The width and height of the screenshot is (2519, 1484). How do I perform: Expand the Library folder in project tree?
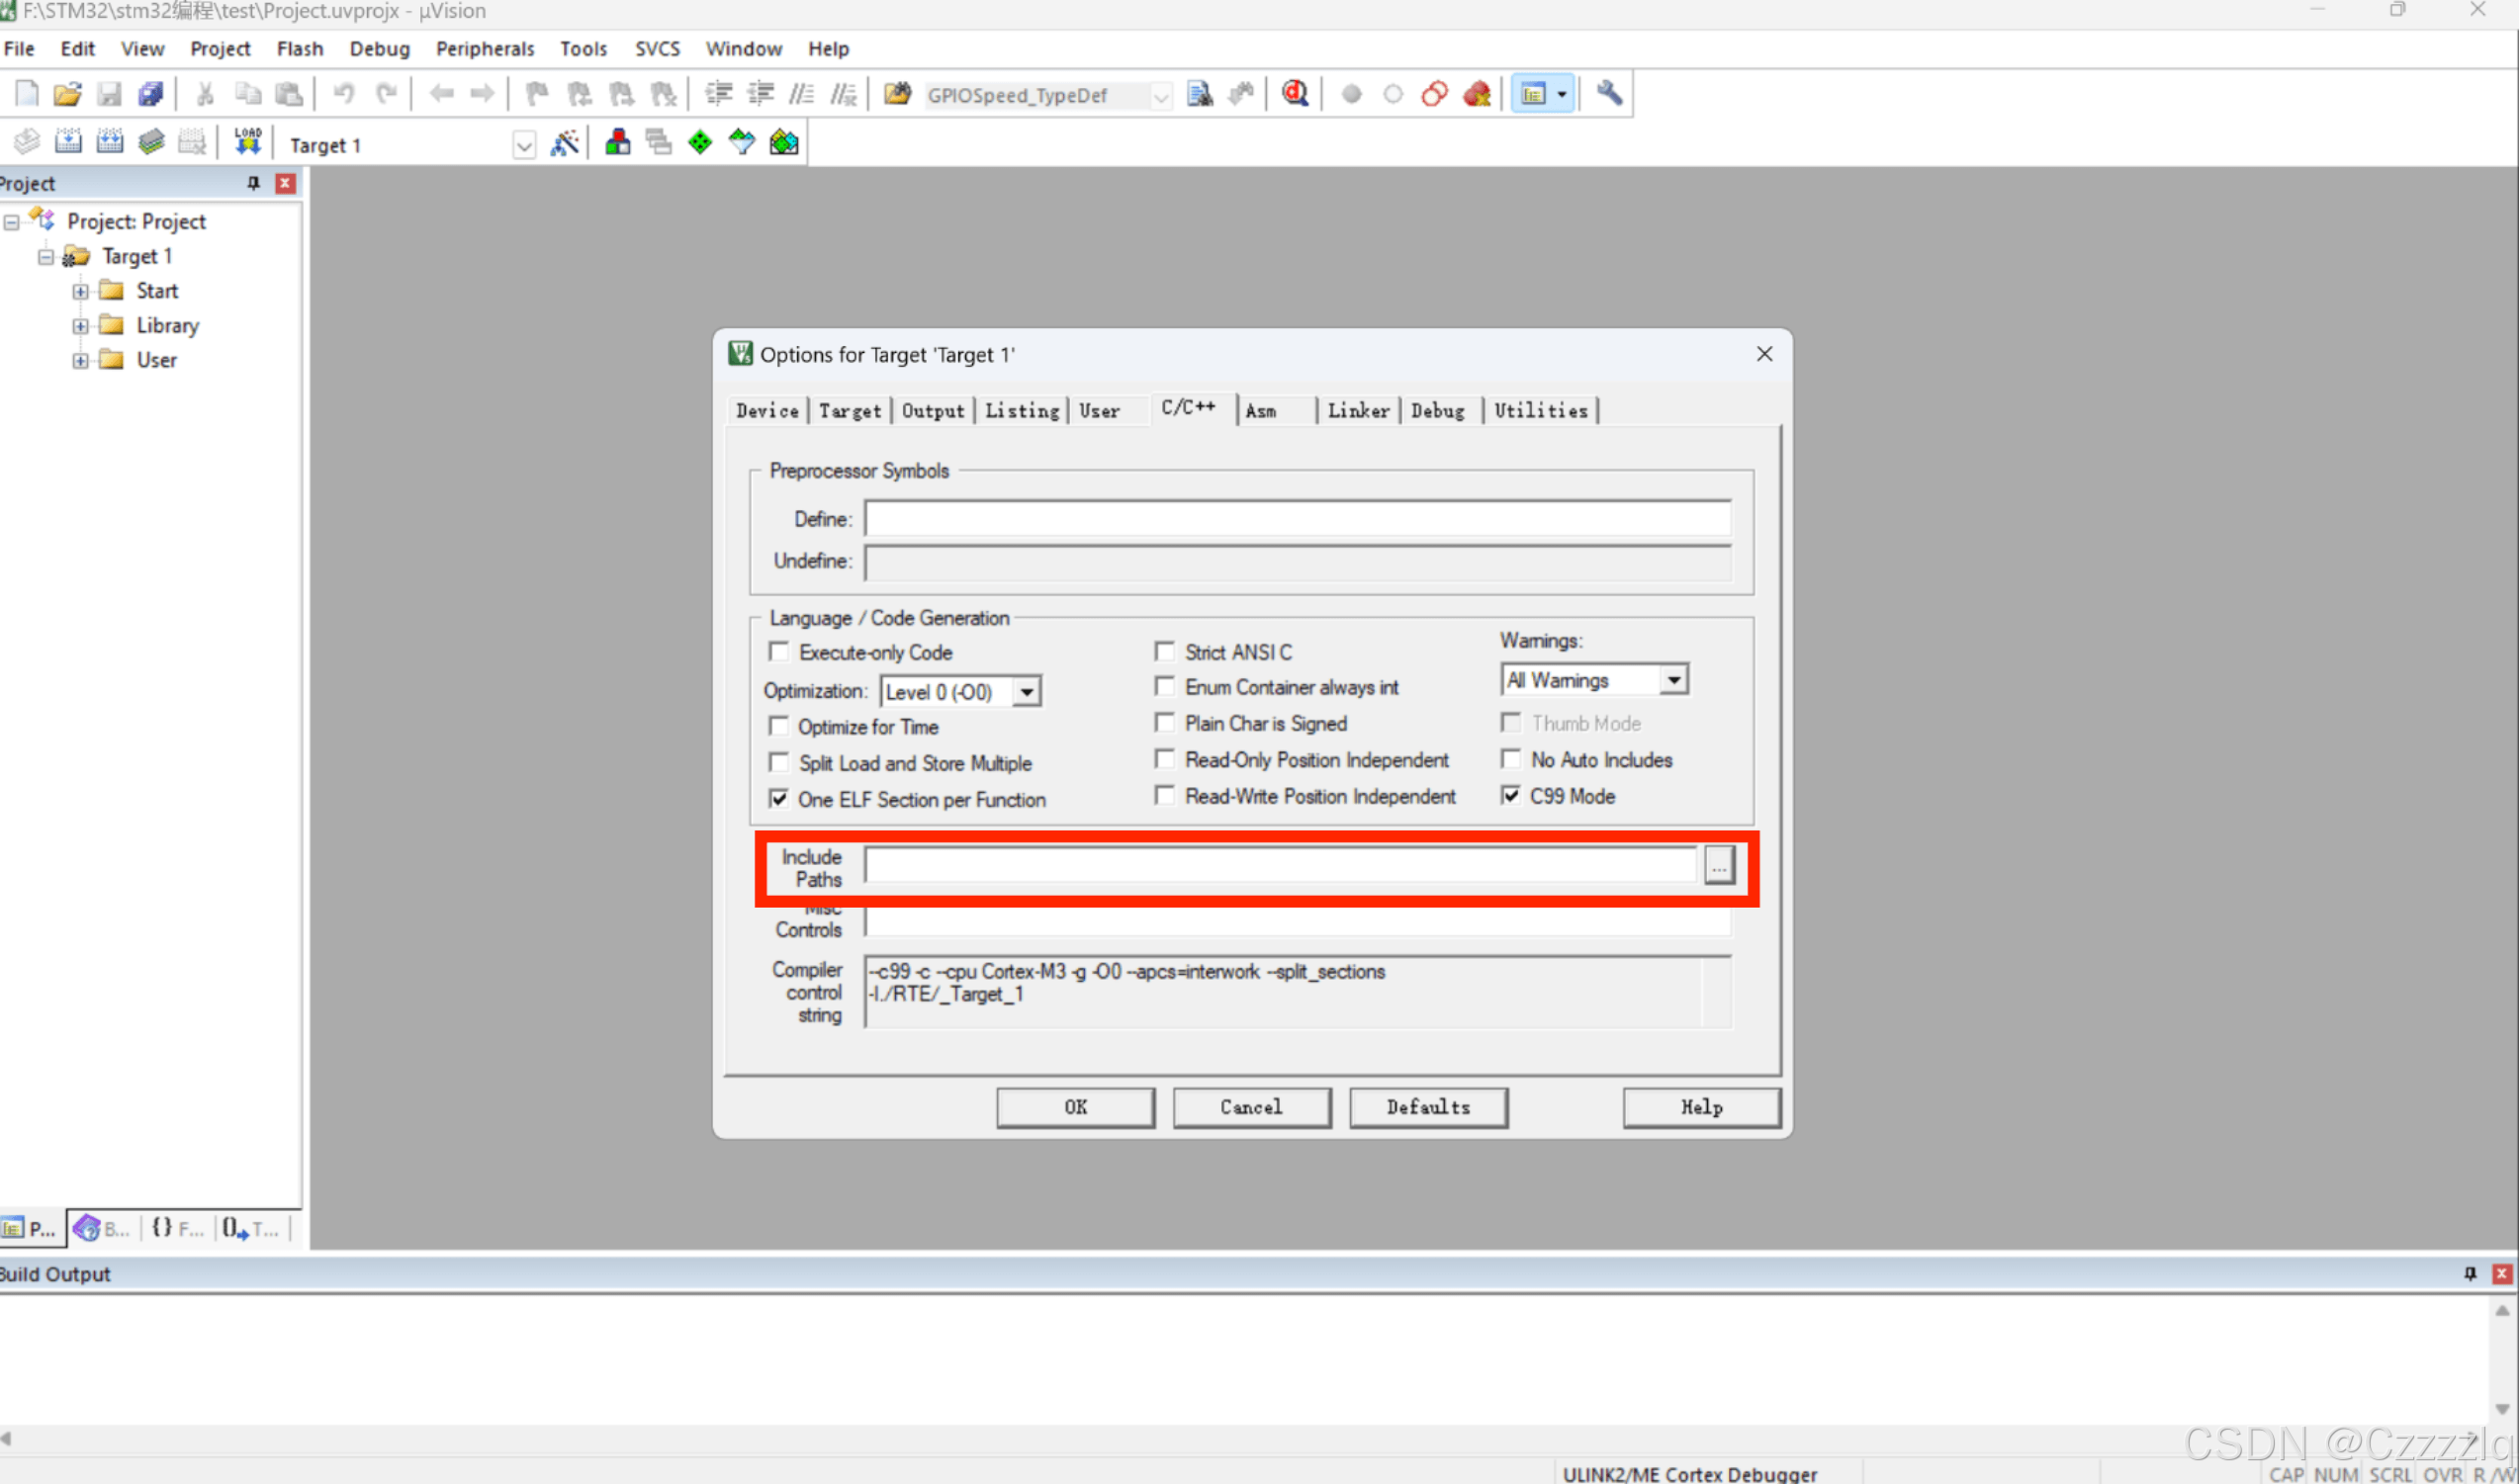coord(81,326)
